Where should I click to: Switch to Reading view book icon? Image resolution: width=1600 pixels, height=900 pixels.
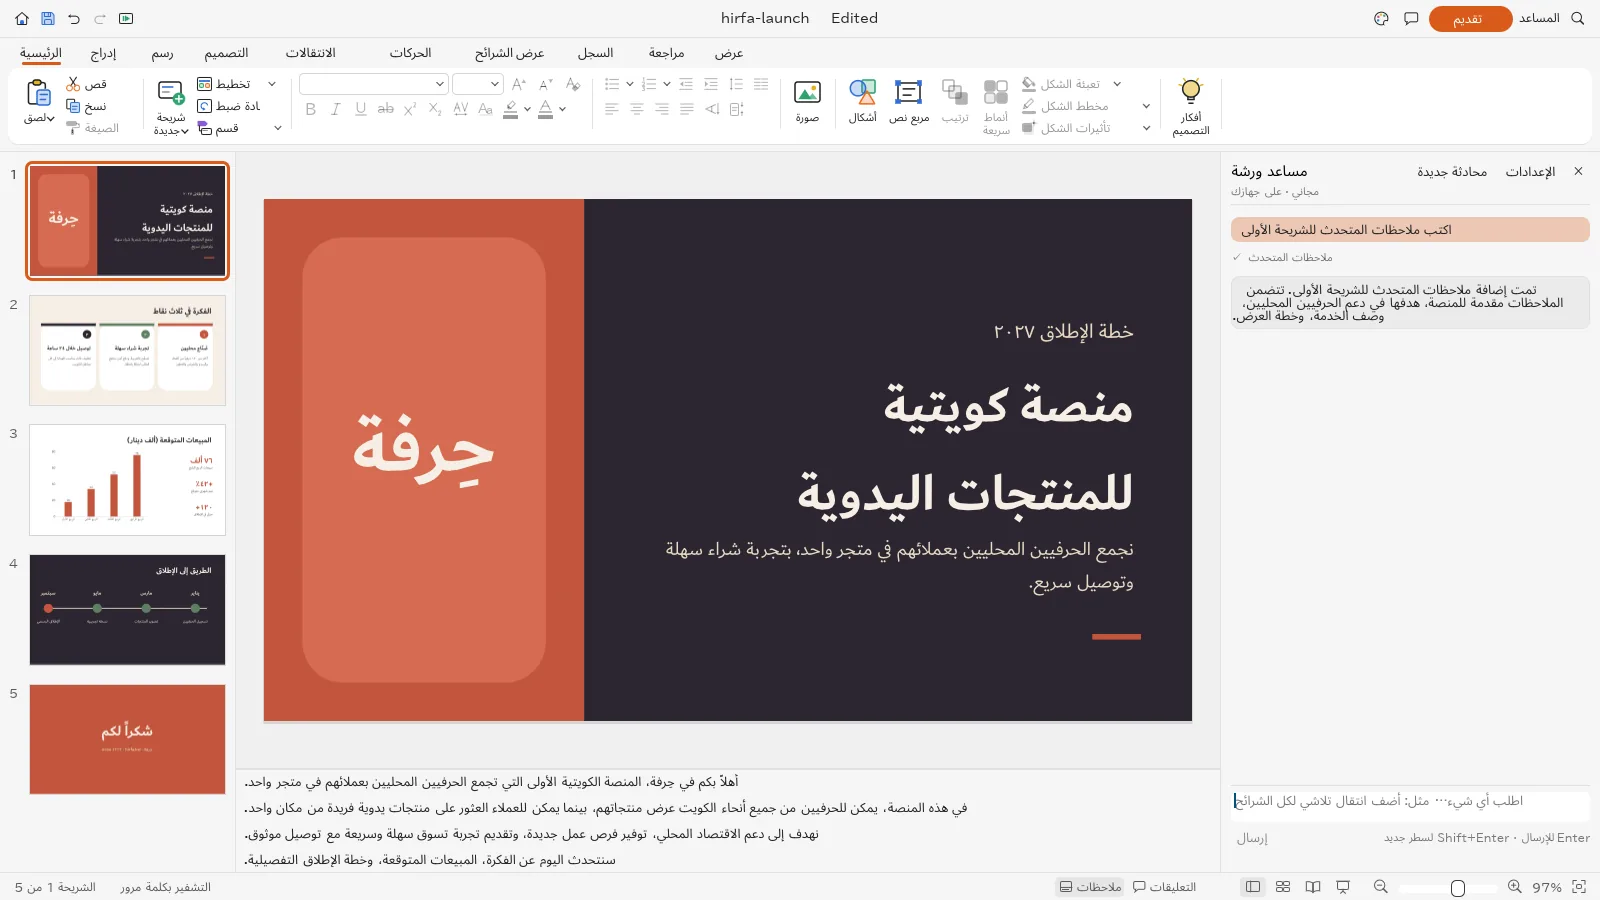tap(1313, 887)
